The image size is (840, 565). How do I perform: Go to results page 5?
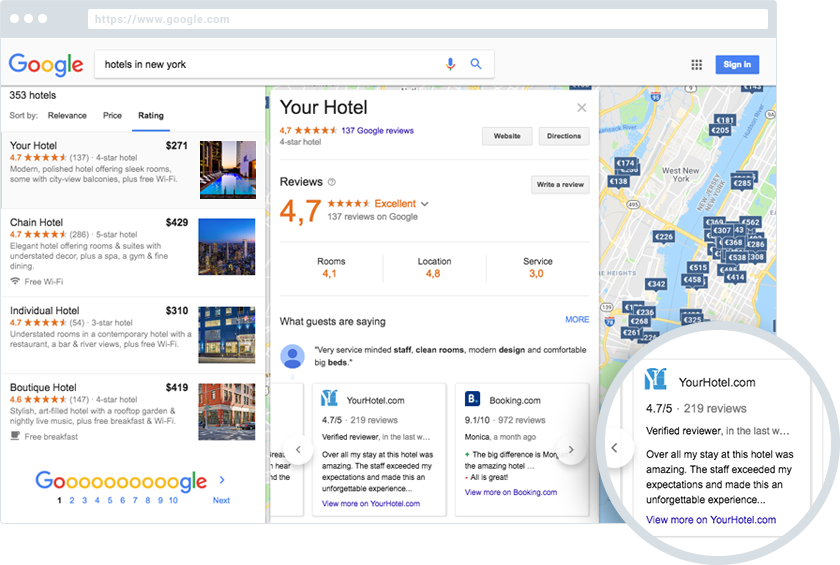[x=110, y=500]
